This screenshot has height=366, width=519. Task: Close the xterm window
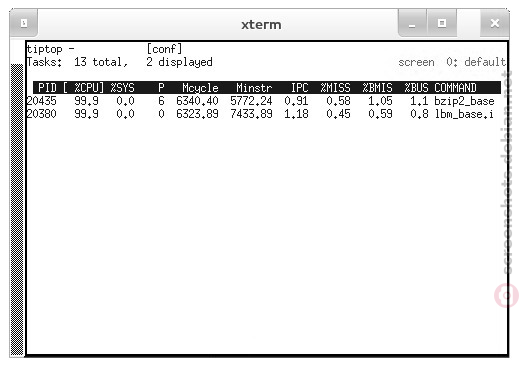coord(495,23)
